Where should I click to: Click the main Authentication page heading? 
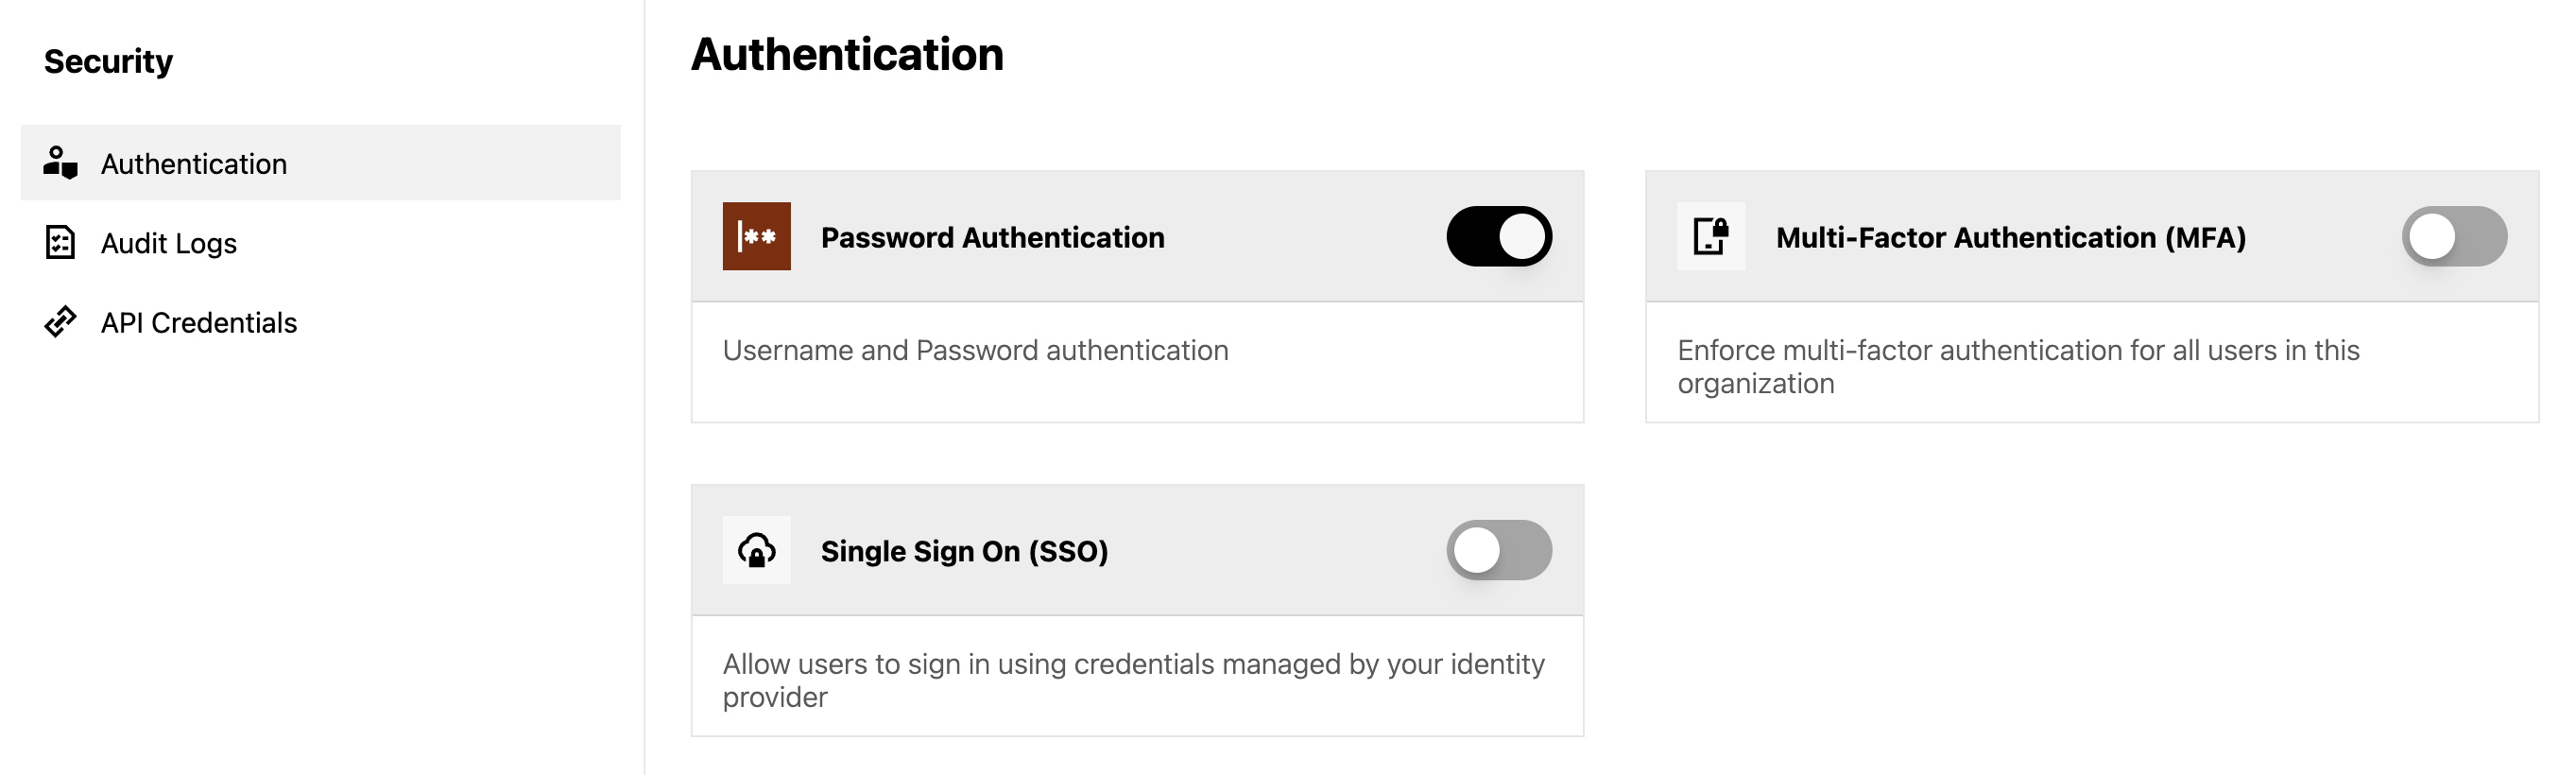pos(846,54)
